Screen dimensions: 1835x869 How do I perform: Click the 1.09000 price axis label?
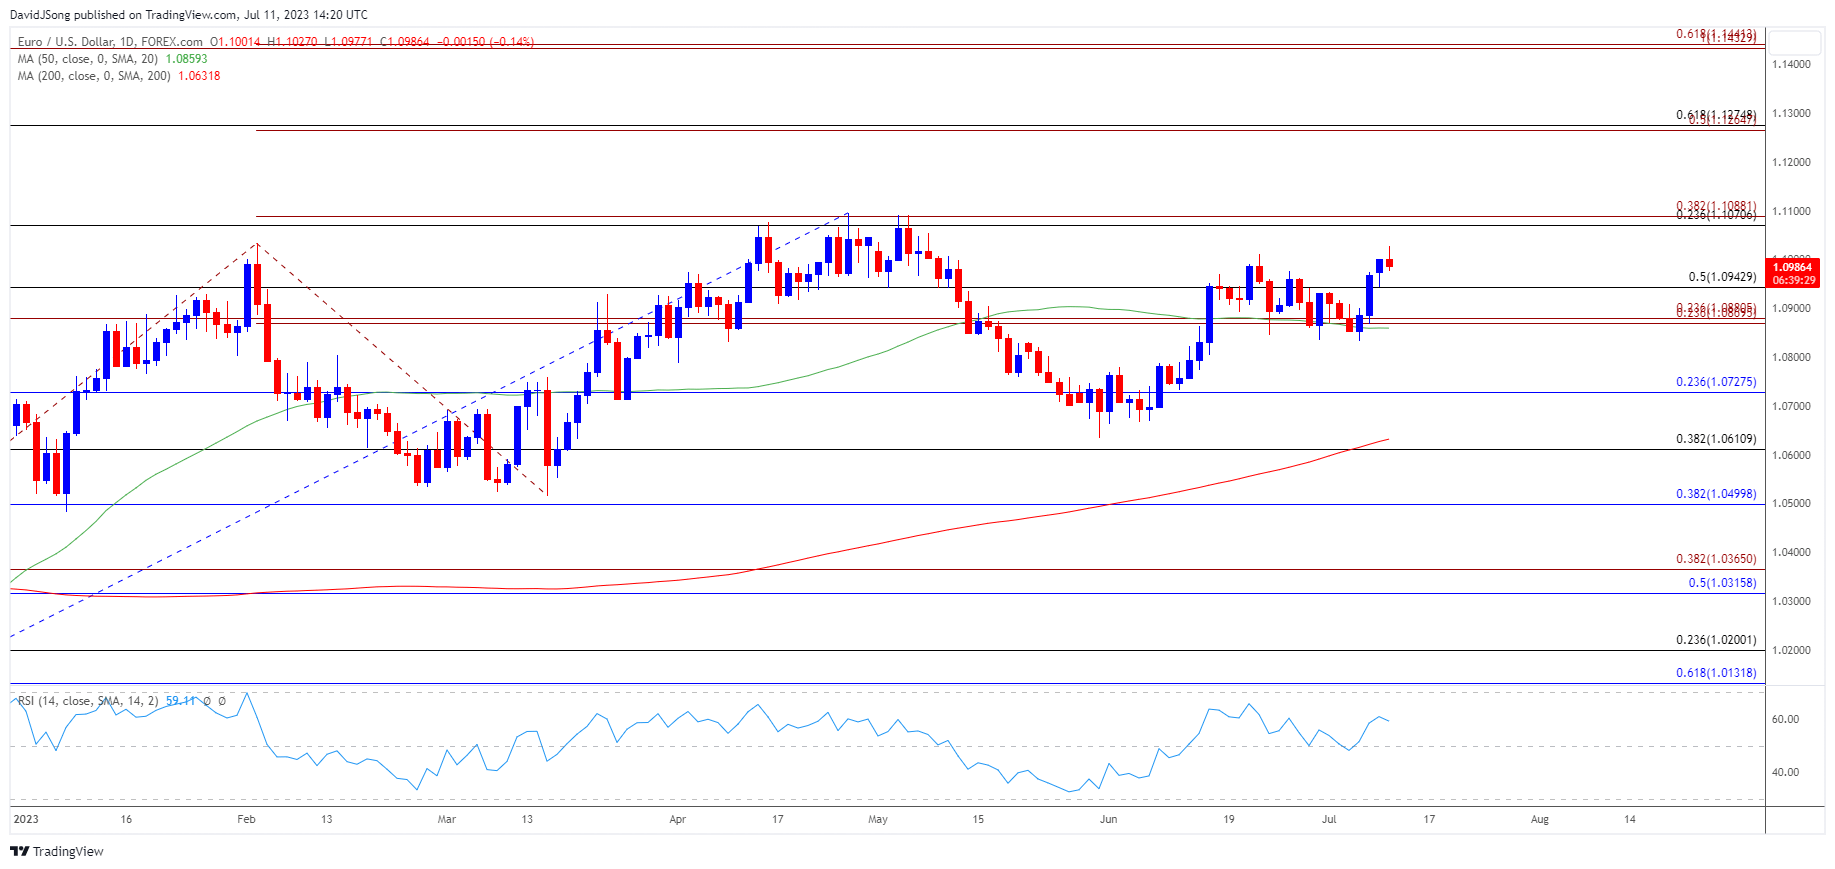pos(1791,308)
